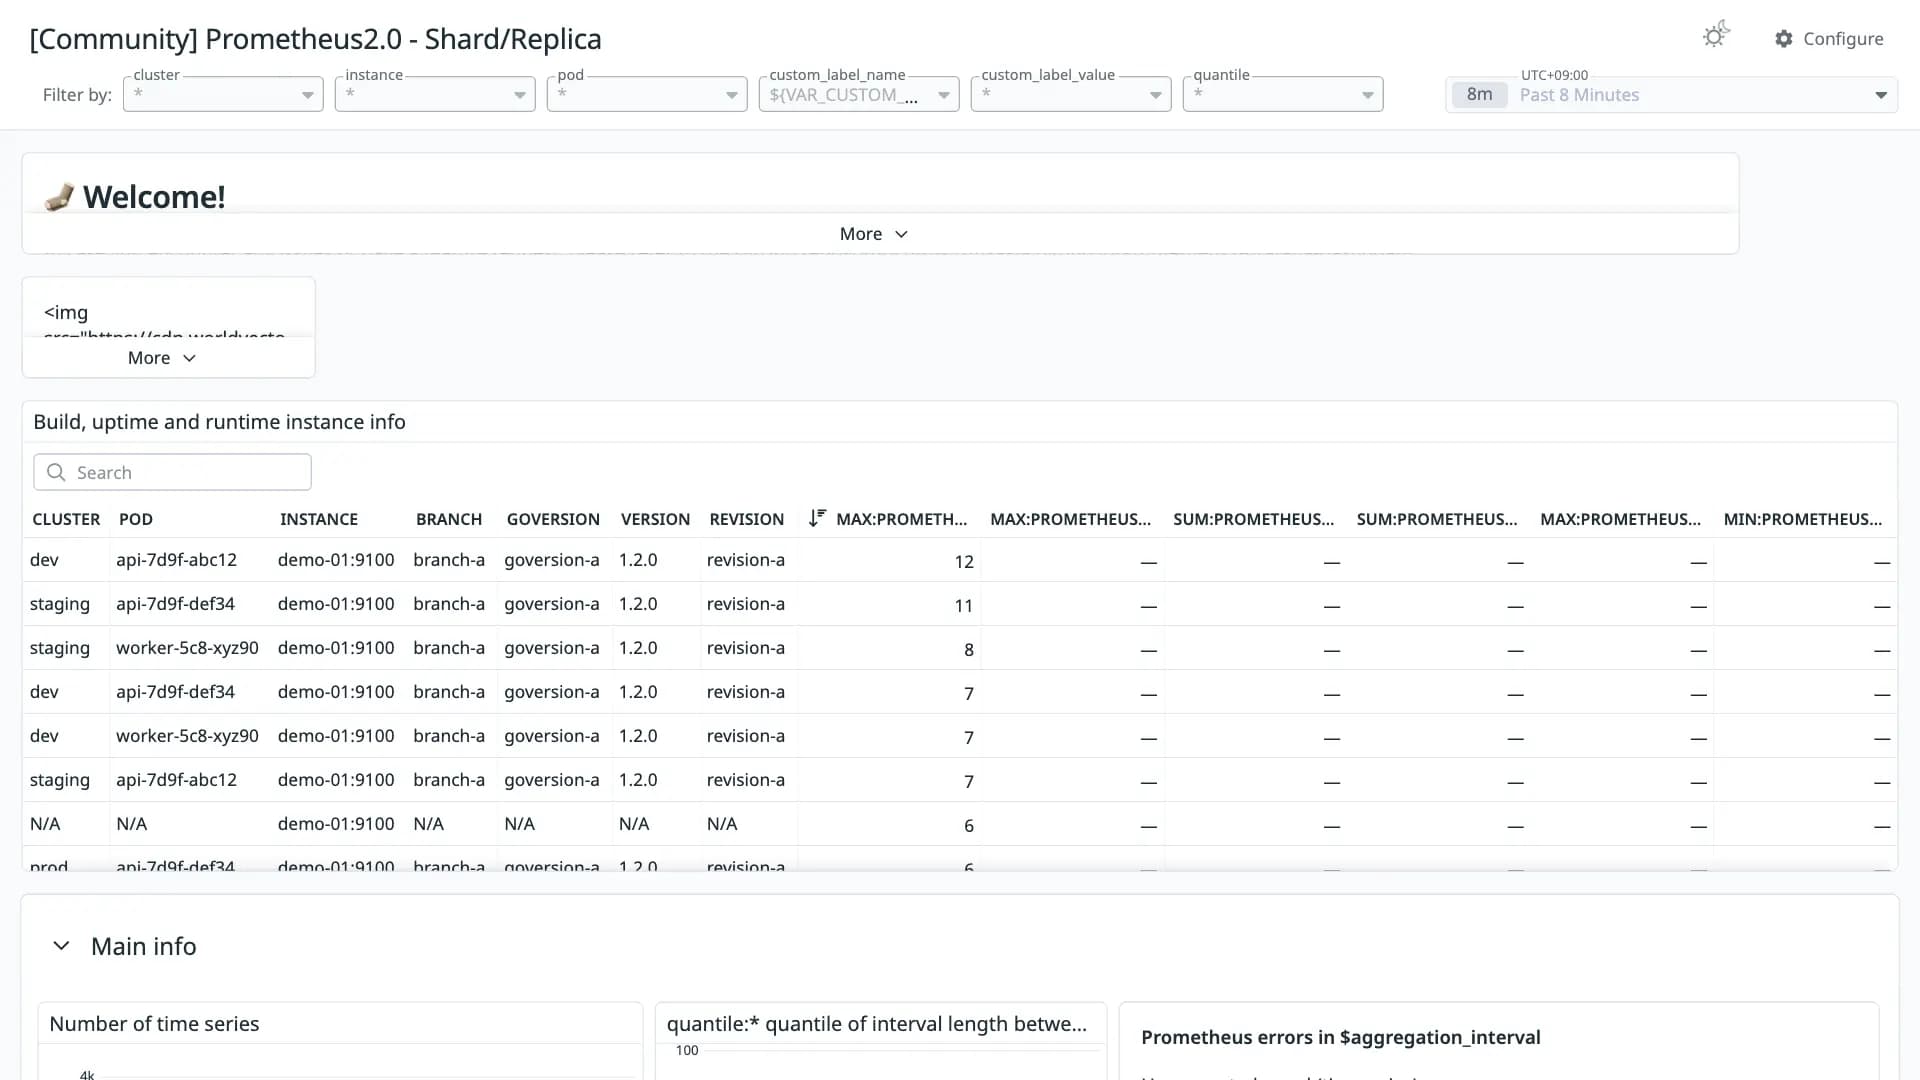
Task: Click the Configure gear icon
Action: (1784, 39)
